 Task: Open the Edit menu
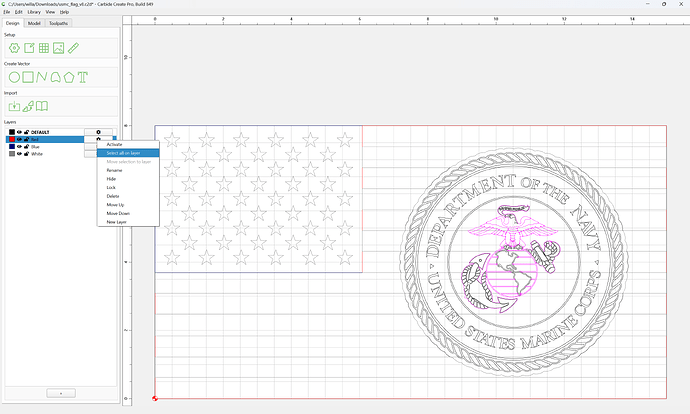18,12
